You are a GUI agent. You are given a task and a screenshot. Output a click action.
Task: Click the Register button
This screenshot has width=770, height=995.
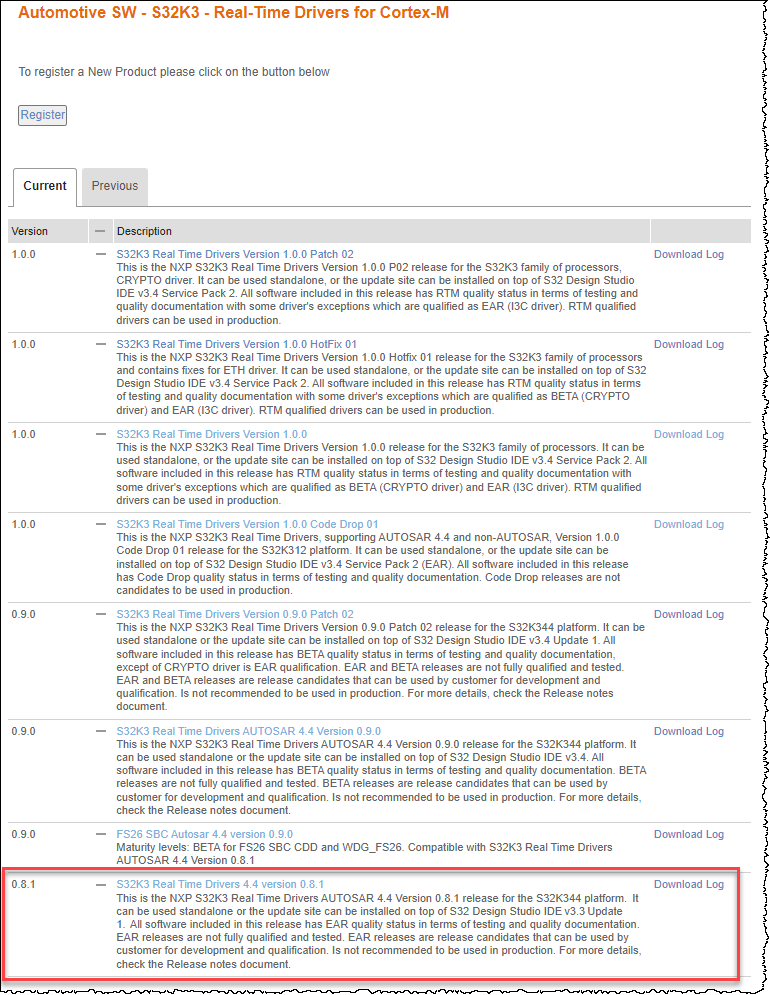[x=43, y=115]
